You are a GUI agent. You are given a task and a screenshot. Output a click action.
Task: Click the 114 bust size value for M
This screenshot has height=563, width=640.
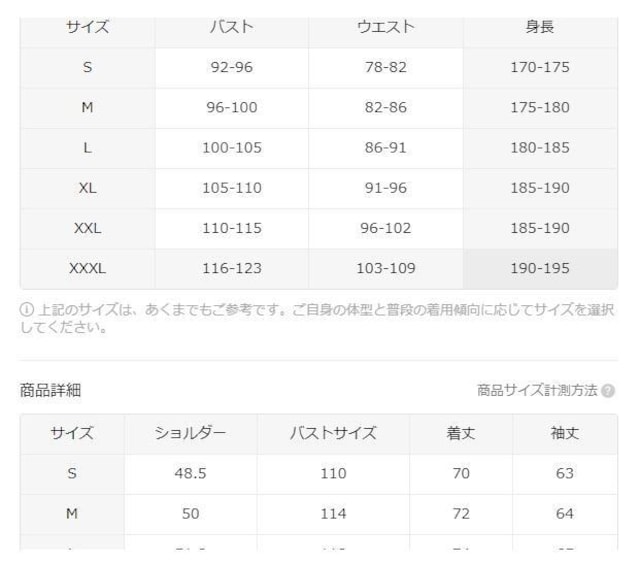[333, 514]
